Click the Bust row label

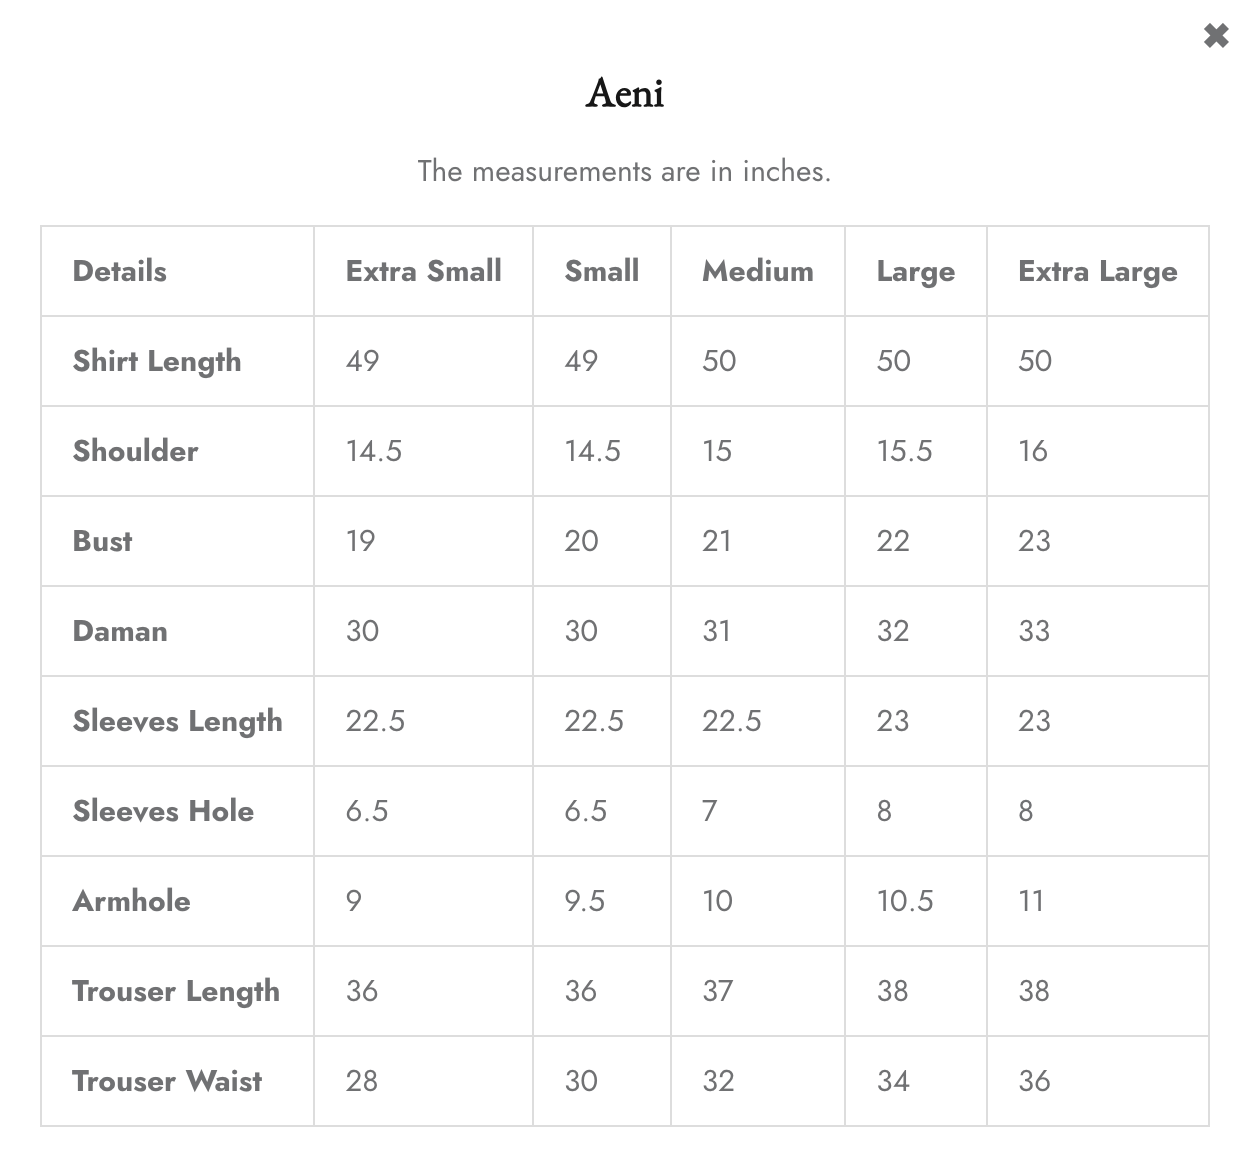coord(103,541)
